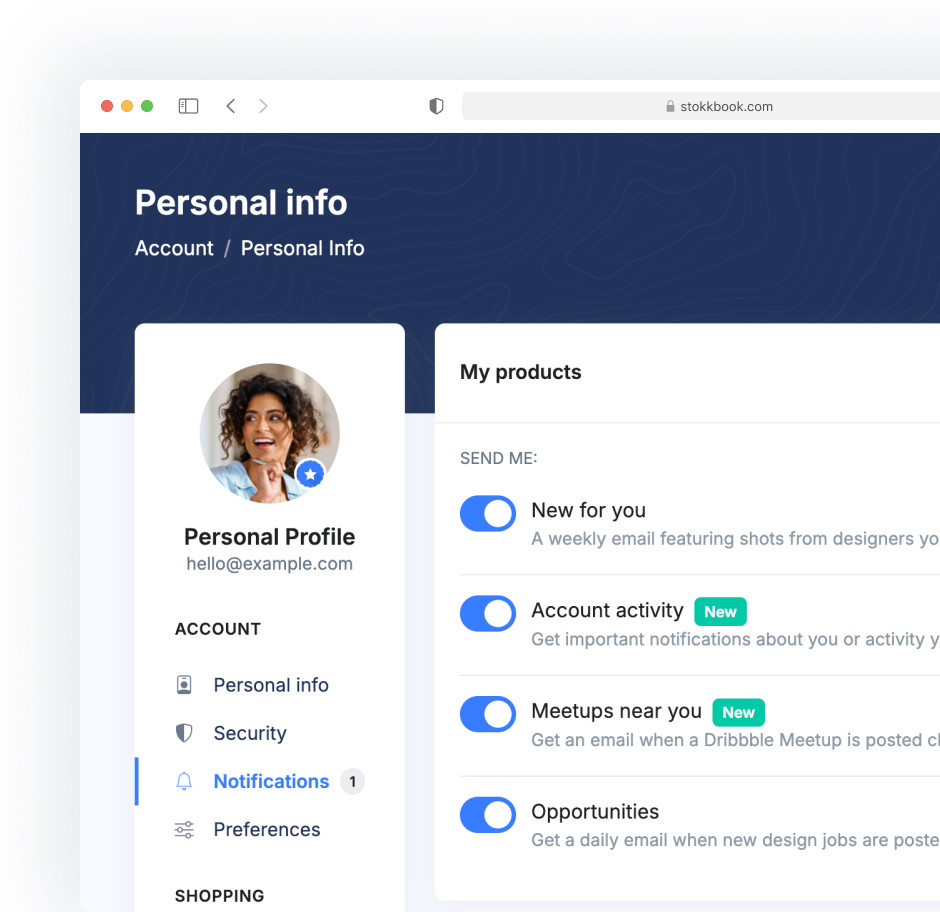Select Security in the account menu
This screenshot has height=912, width=940.
point(250,733)
